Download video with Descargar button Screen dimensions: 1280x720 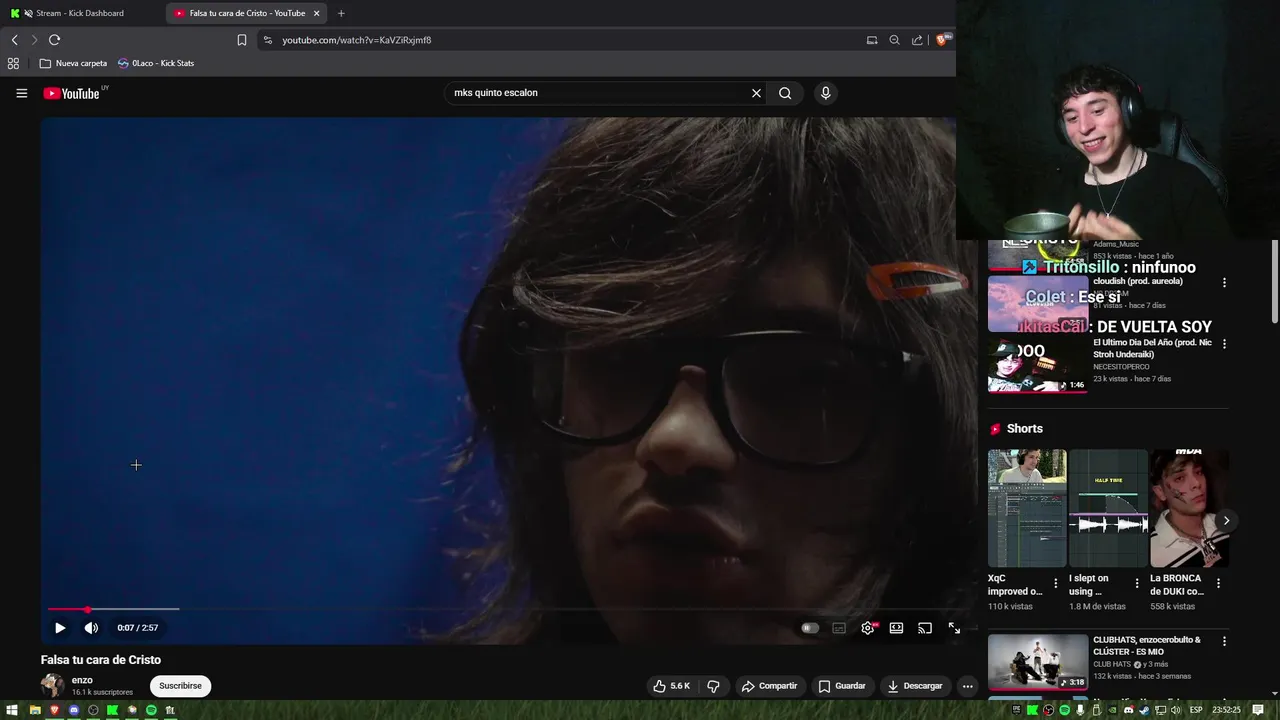(914, 686)
